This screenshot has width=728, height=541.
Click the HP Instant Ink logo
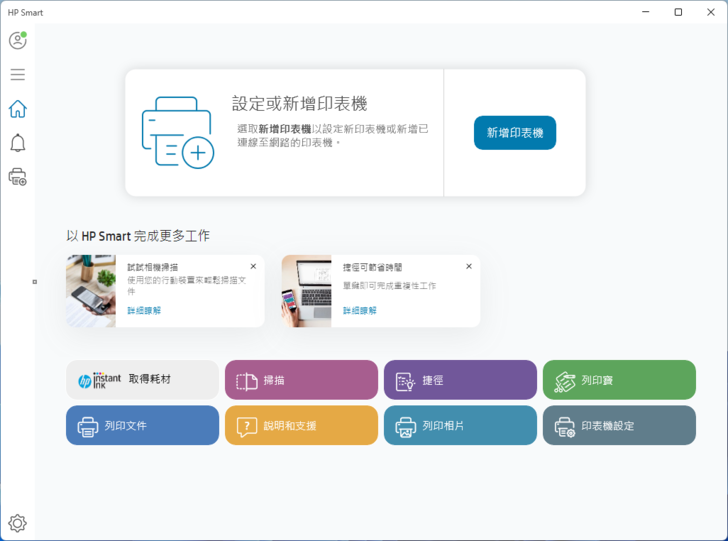pyautogui.click(x=99, y=380)
